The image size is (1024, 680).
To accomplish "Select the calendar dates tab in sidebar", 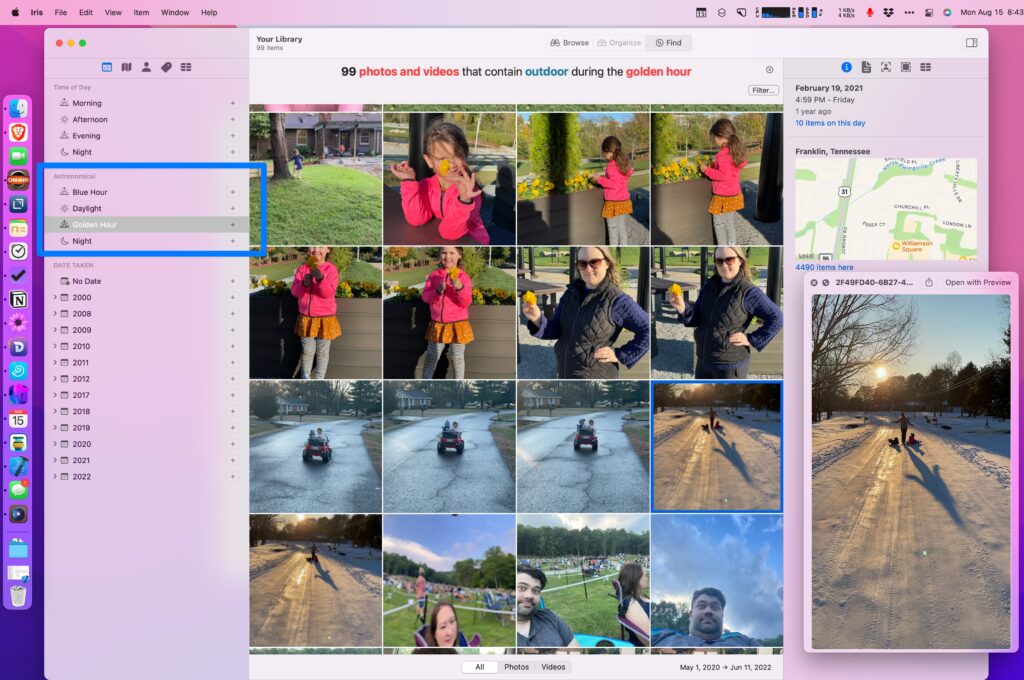I will pos(107,67).
